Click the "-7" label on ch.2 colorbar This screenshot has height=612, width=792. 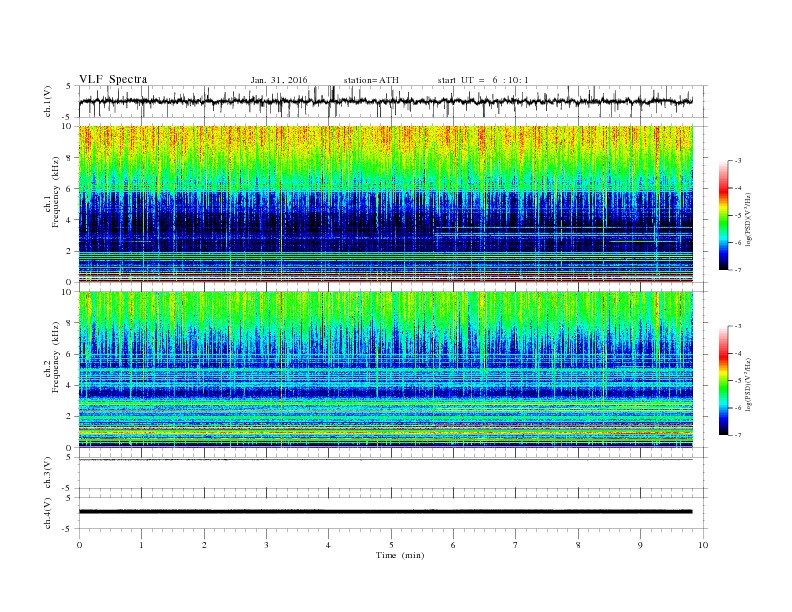(x=738, y=435)
